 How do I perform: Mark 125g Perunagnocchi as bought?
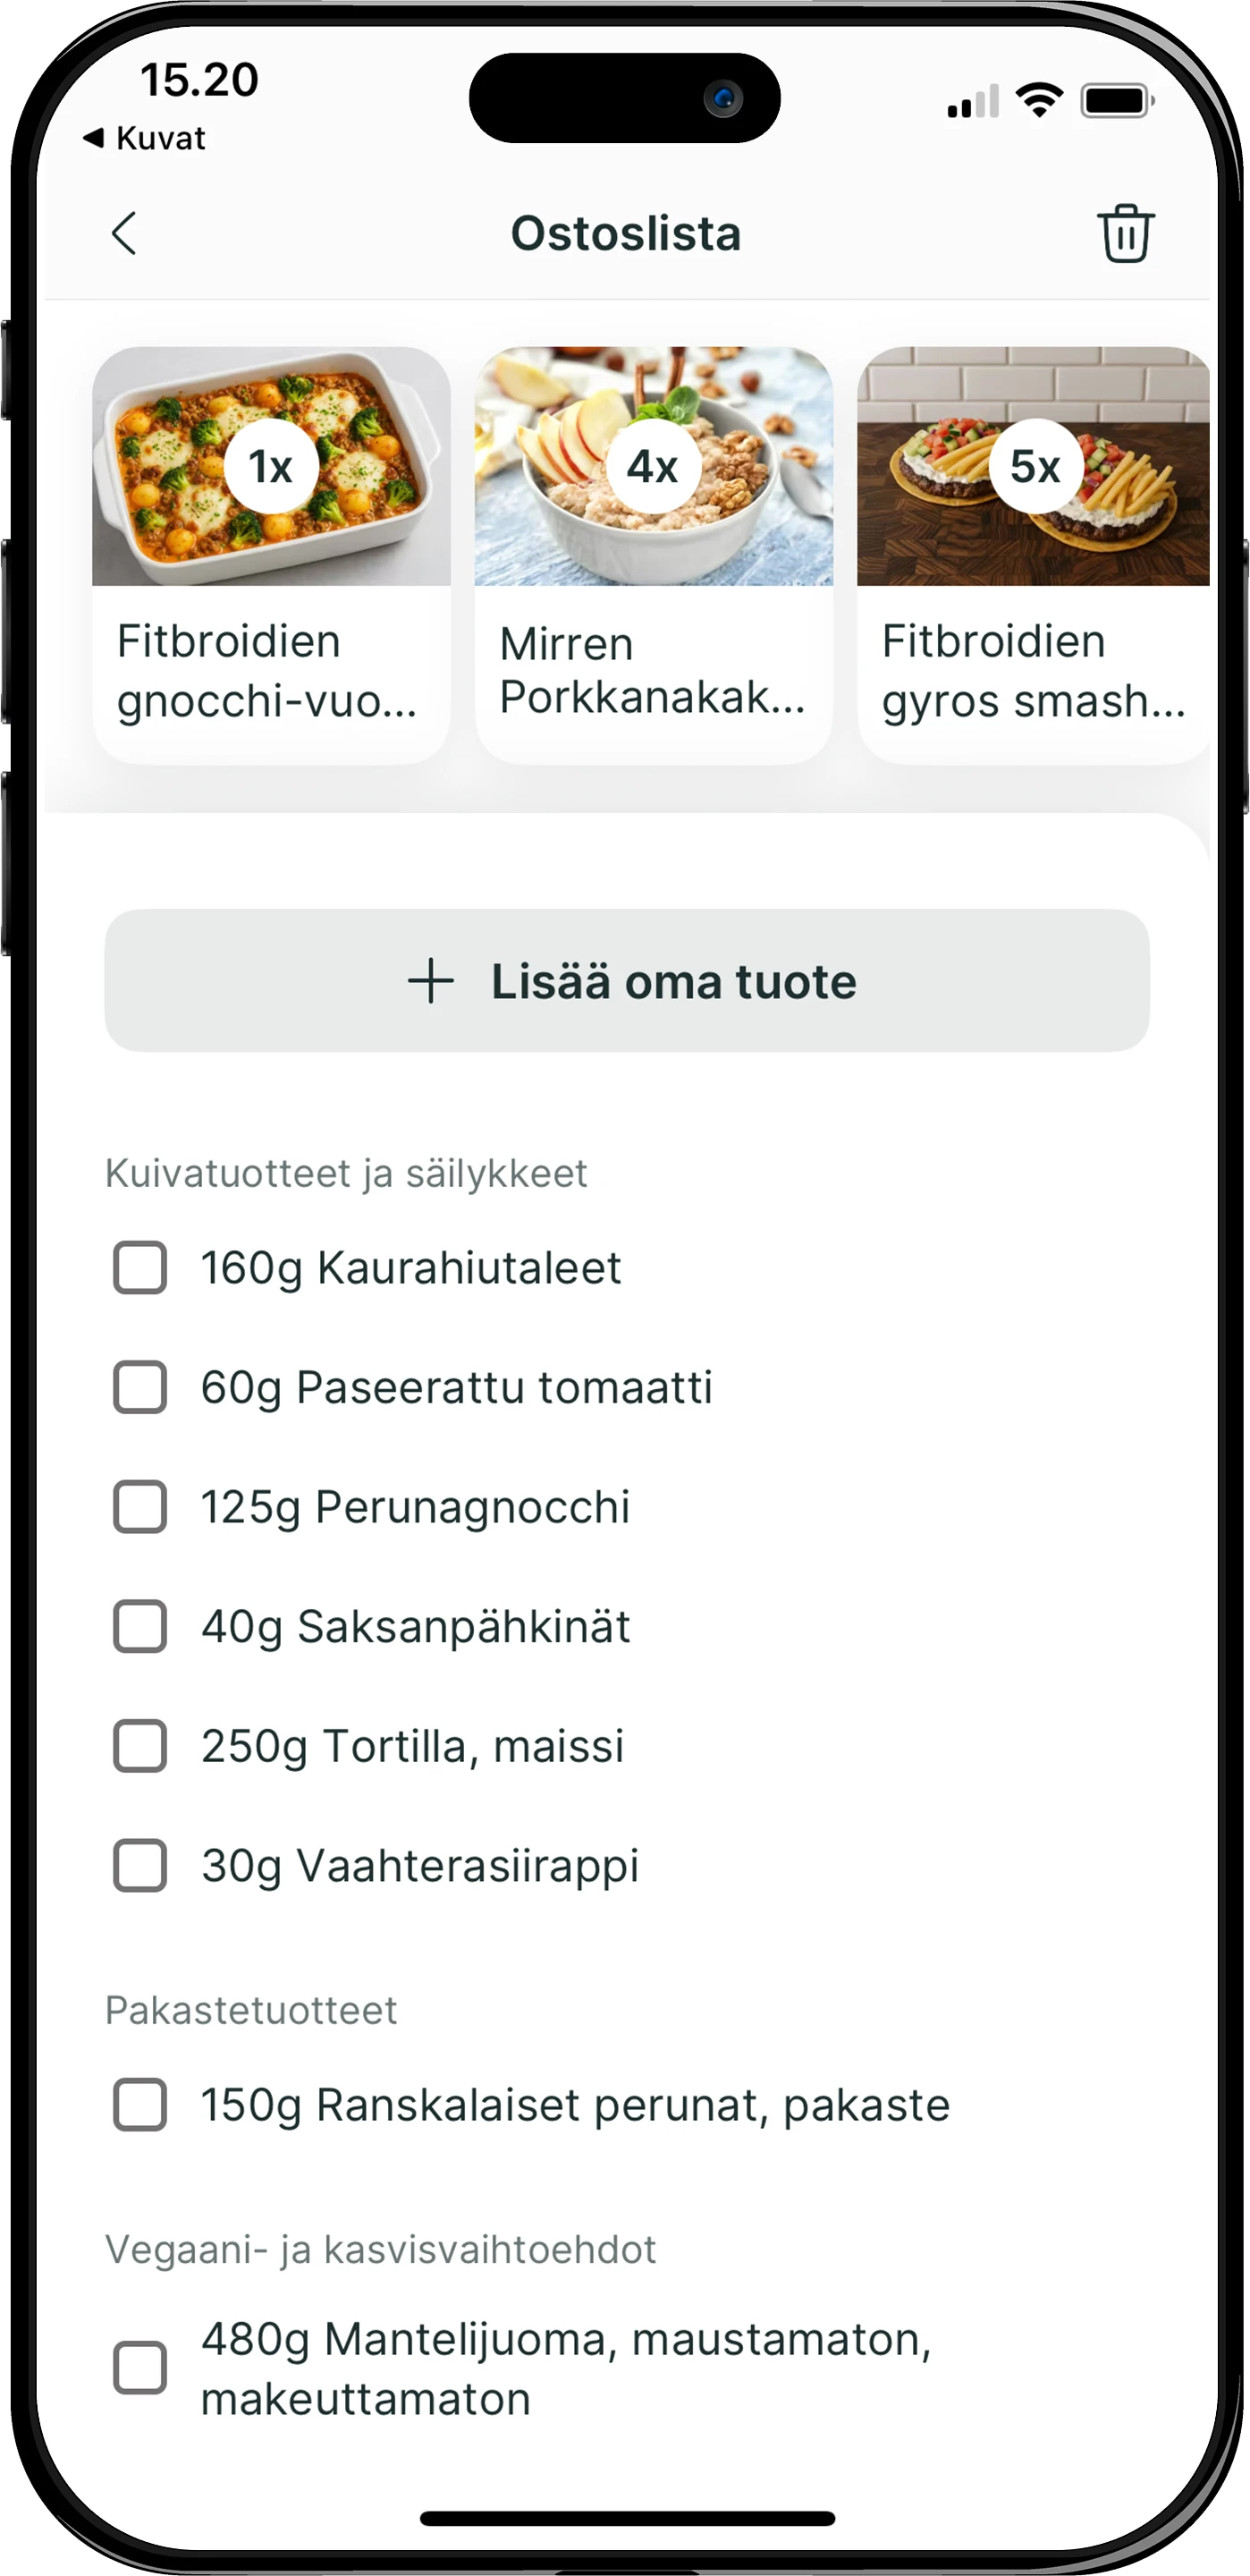tap(140, 1507)
